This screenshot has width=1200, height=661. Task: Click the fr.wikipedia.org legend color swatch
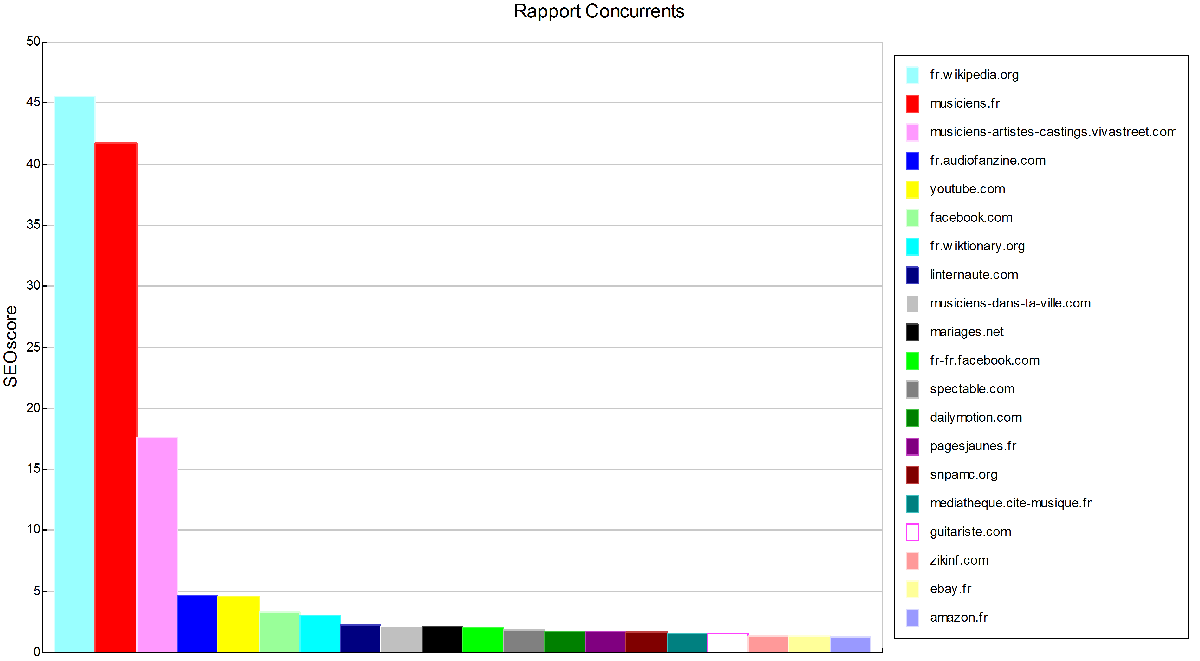pyautogui.click(x=912, y=75)
